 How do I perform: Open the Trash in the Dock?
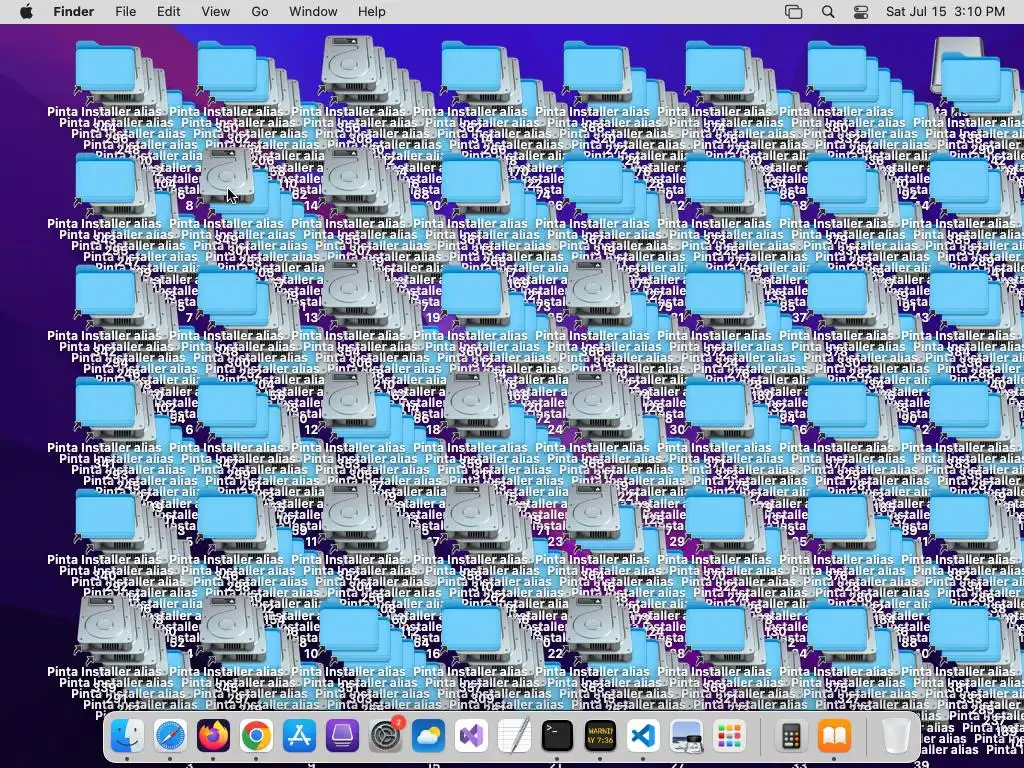point(896,736)
